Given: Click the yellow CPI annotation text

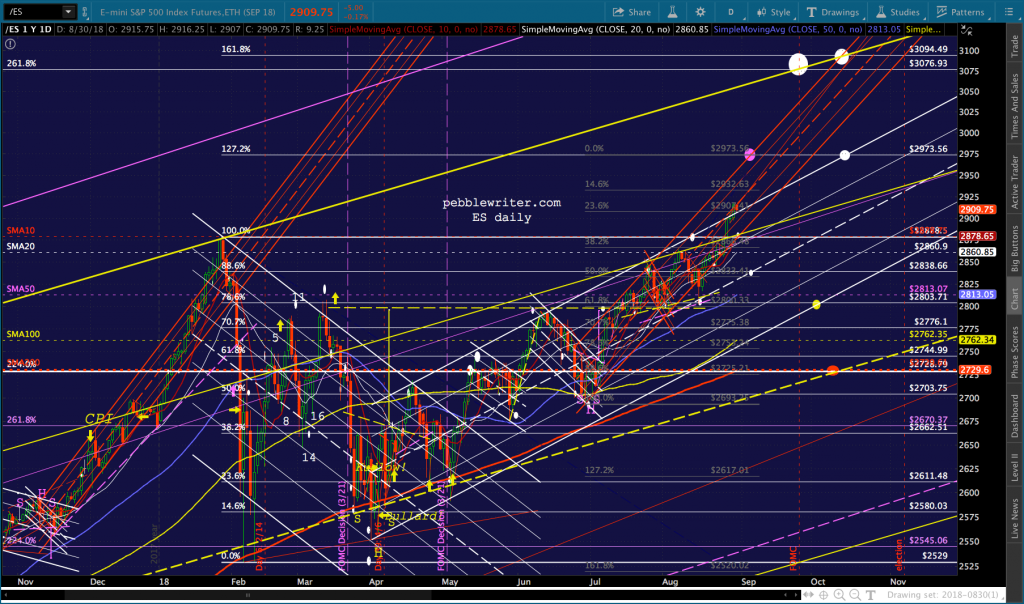Looking at the screenshot, I should click(x=99, y=419).
